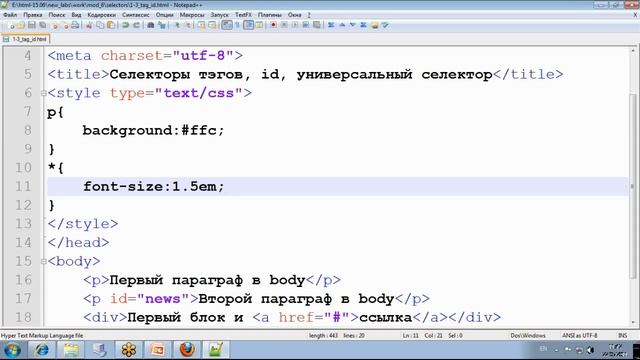Open the Windows Start button

pos(12,350)
